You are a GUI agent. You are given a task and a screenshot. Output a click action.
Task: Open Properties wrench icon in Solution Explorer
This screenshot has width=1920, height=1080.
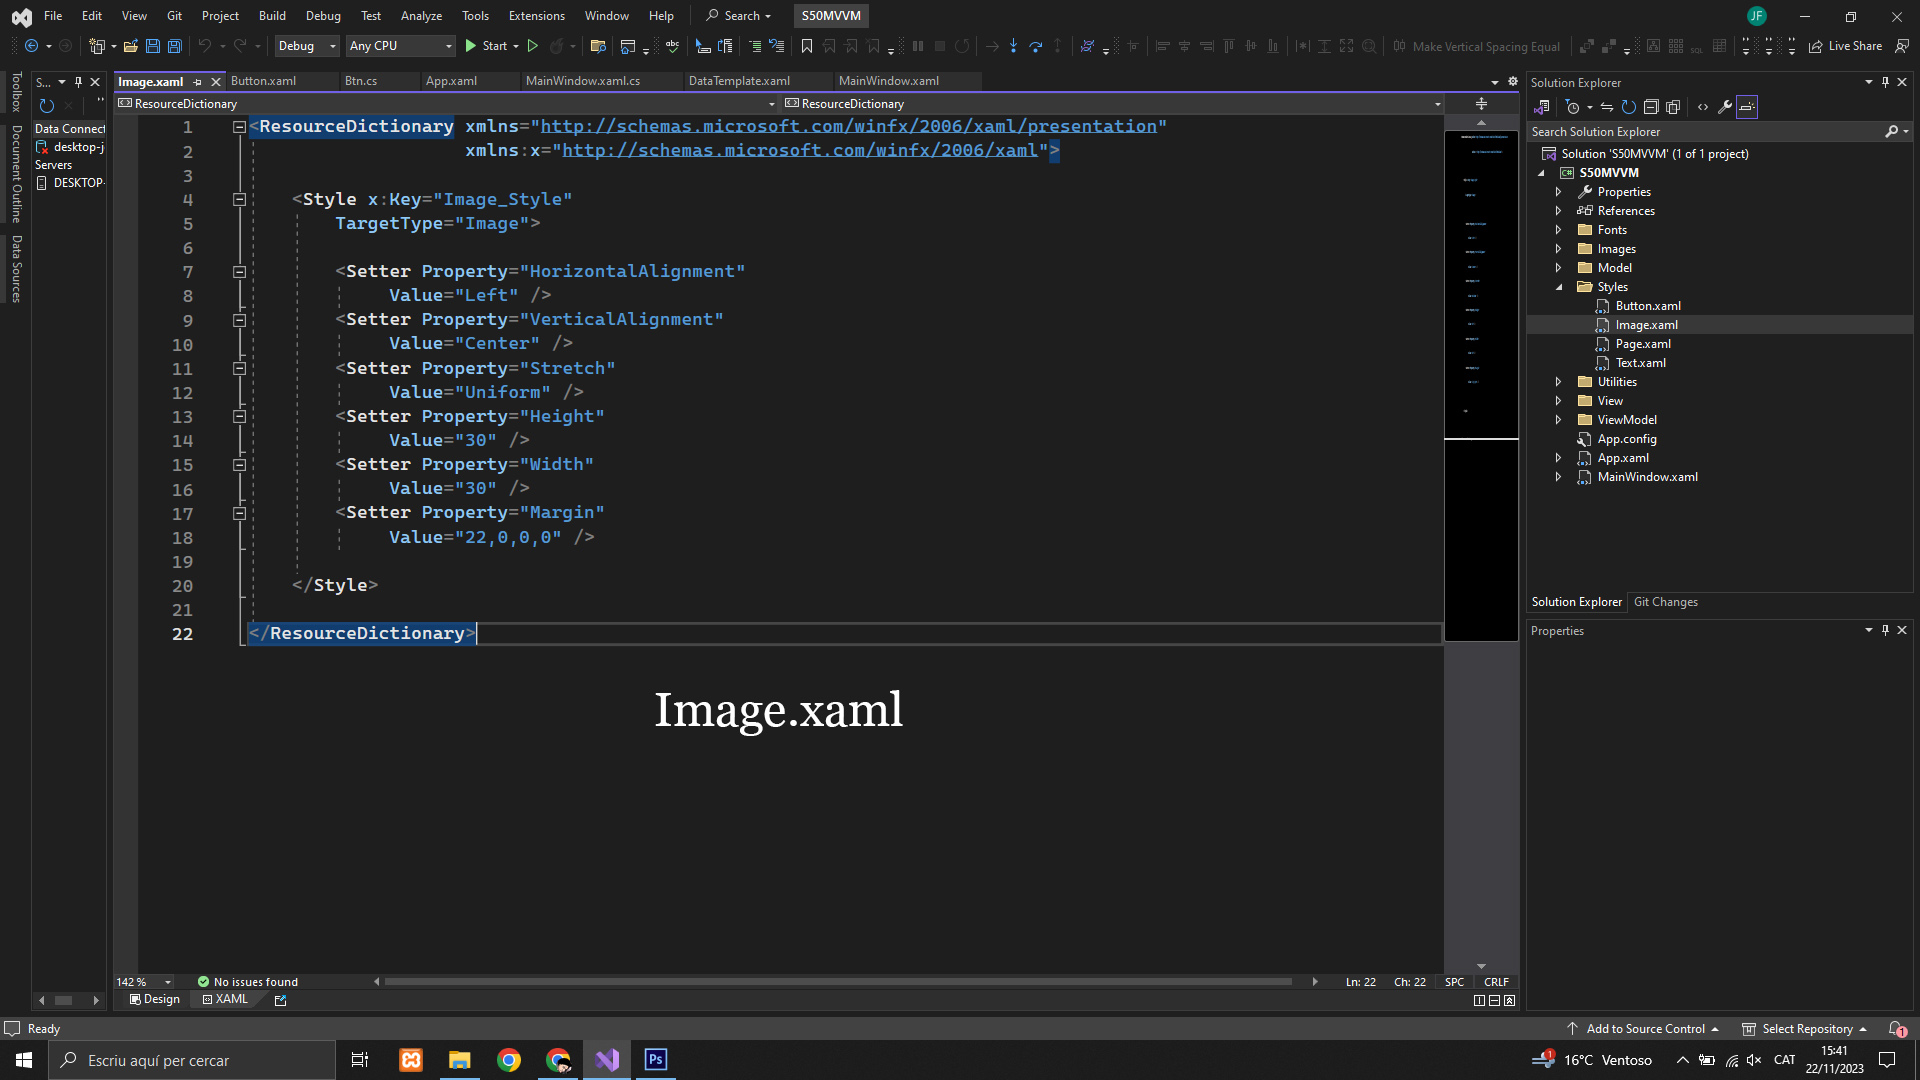(1725, 107)
